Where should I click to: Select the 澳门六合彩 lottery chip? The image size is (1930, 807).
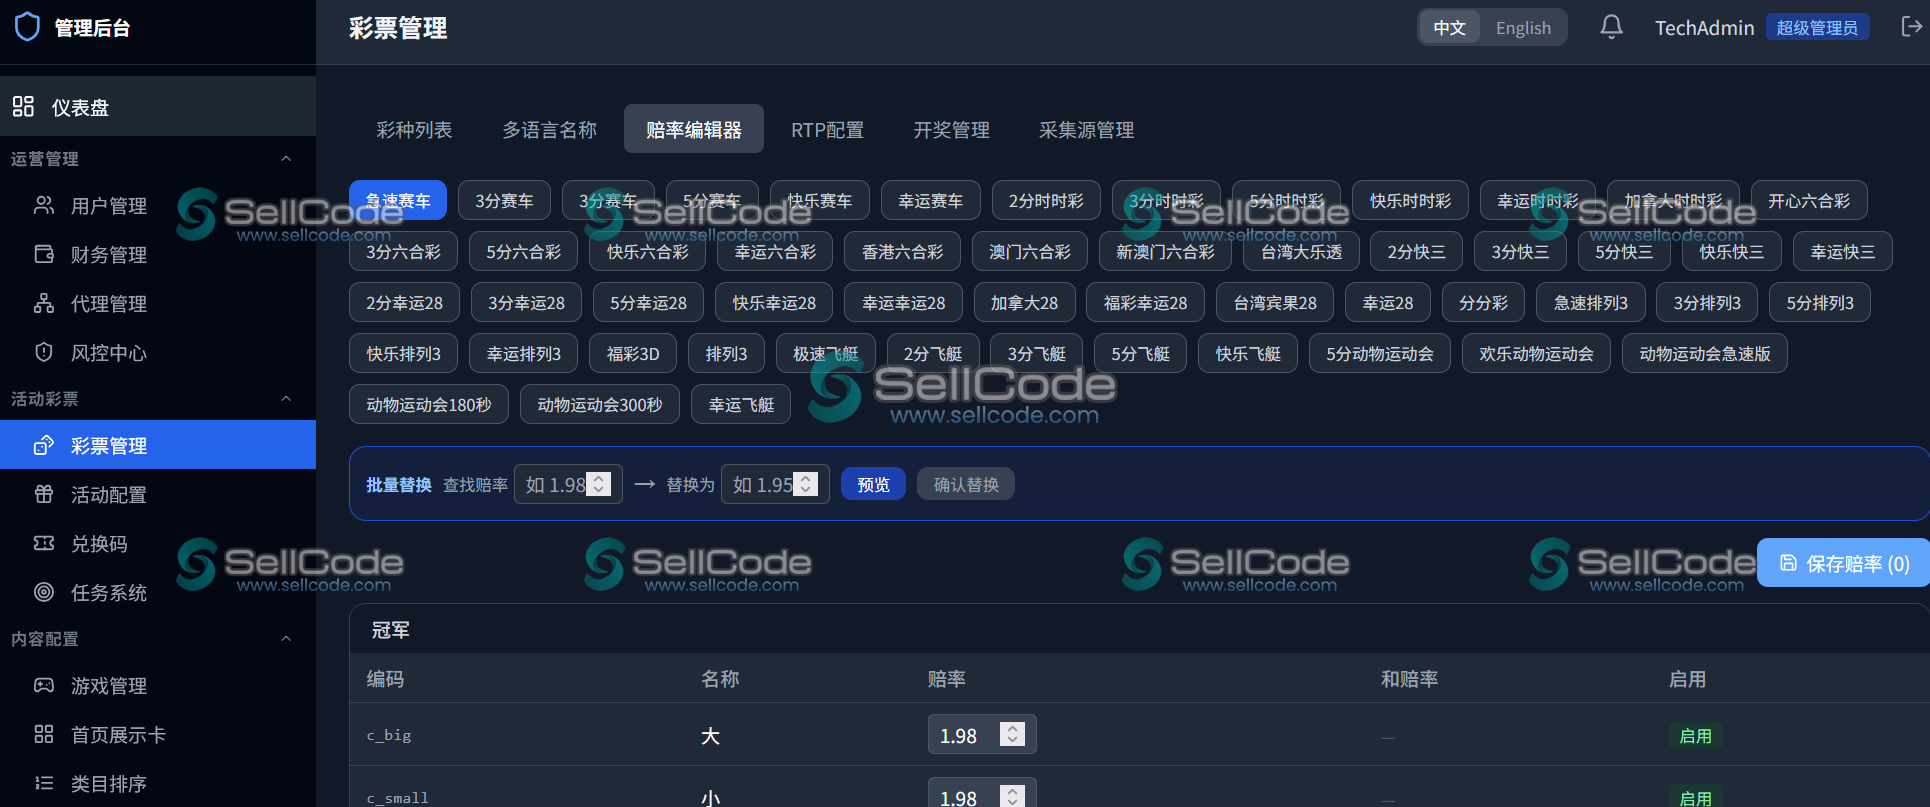click(x=1030, y=251)
